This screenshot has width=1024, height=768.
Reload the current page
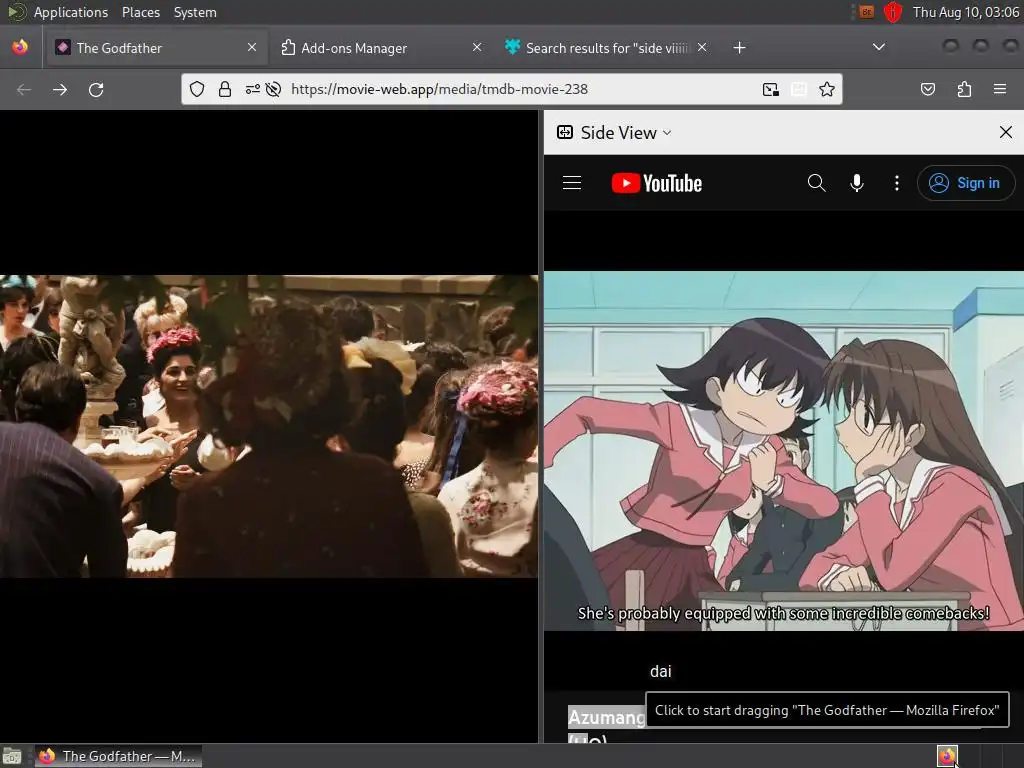96,89
